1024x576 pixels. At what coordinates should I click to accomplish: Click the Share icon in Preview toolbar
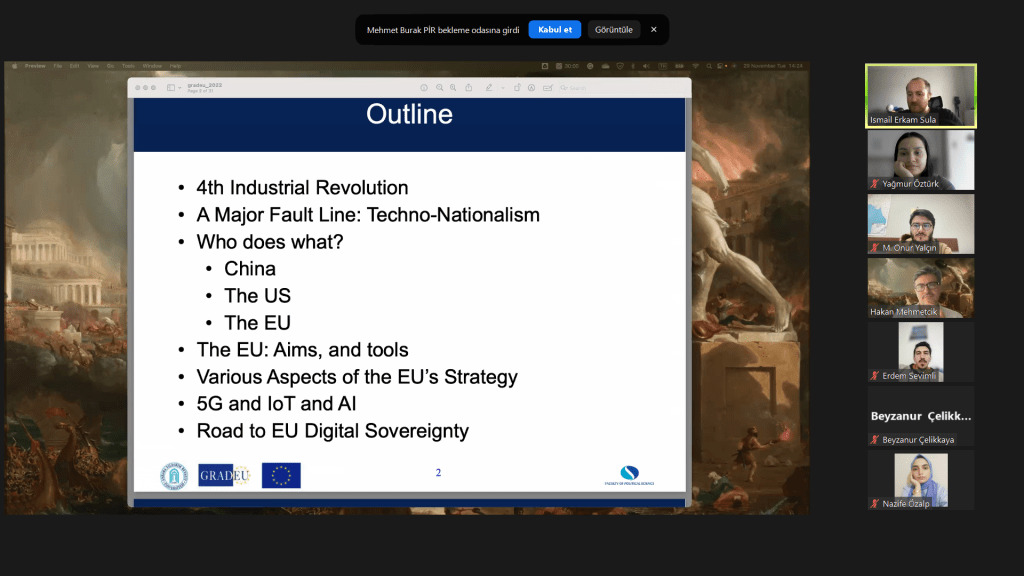(x=468, y=88)
